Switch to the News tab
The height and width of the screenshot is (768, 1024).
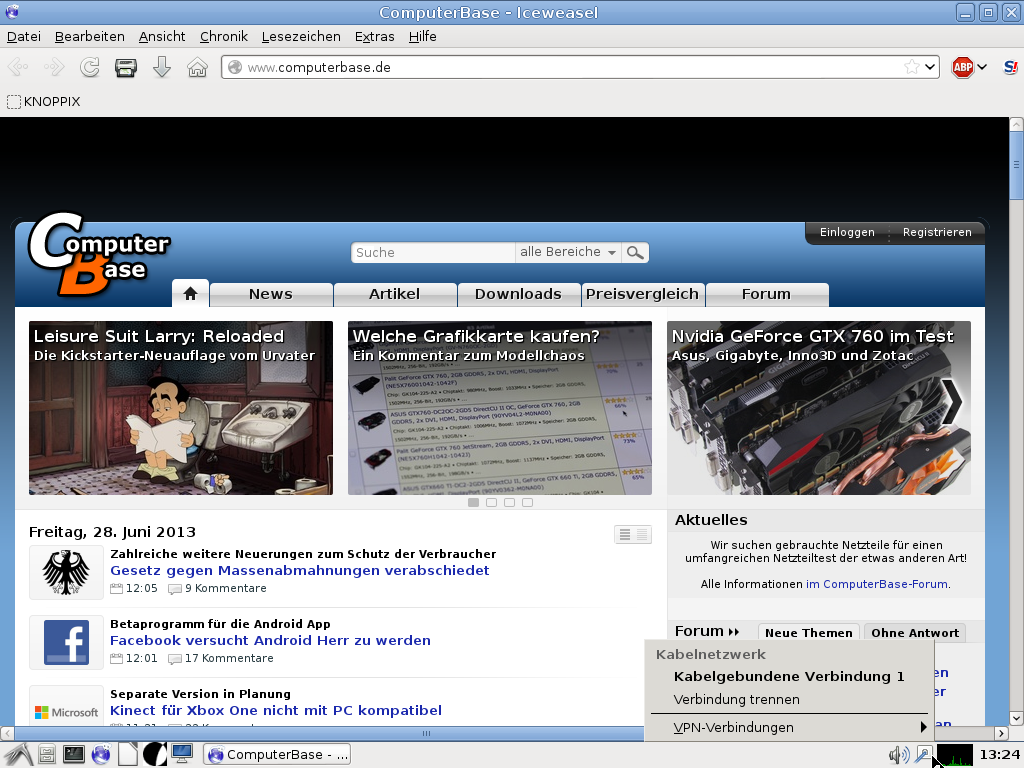pyautogui.click(x=270, y=295)
